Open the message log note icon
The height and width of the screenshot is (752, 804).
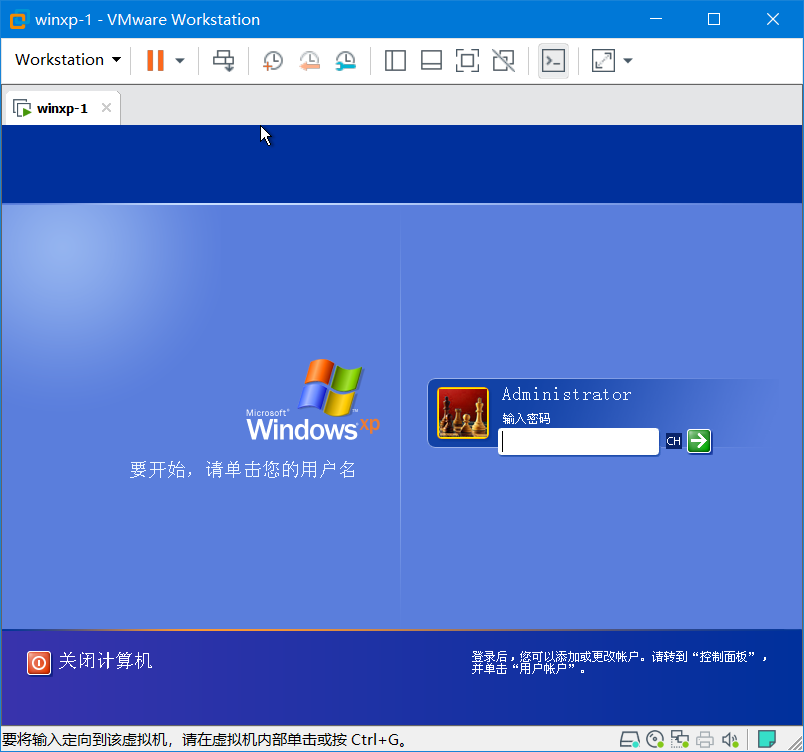click(x=767, y=739)
